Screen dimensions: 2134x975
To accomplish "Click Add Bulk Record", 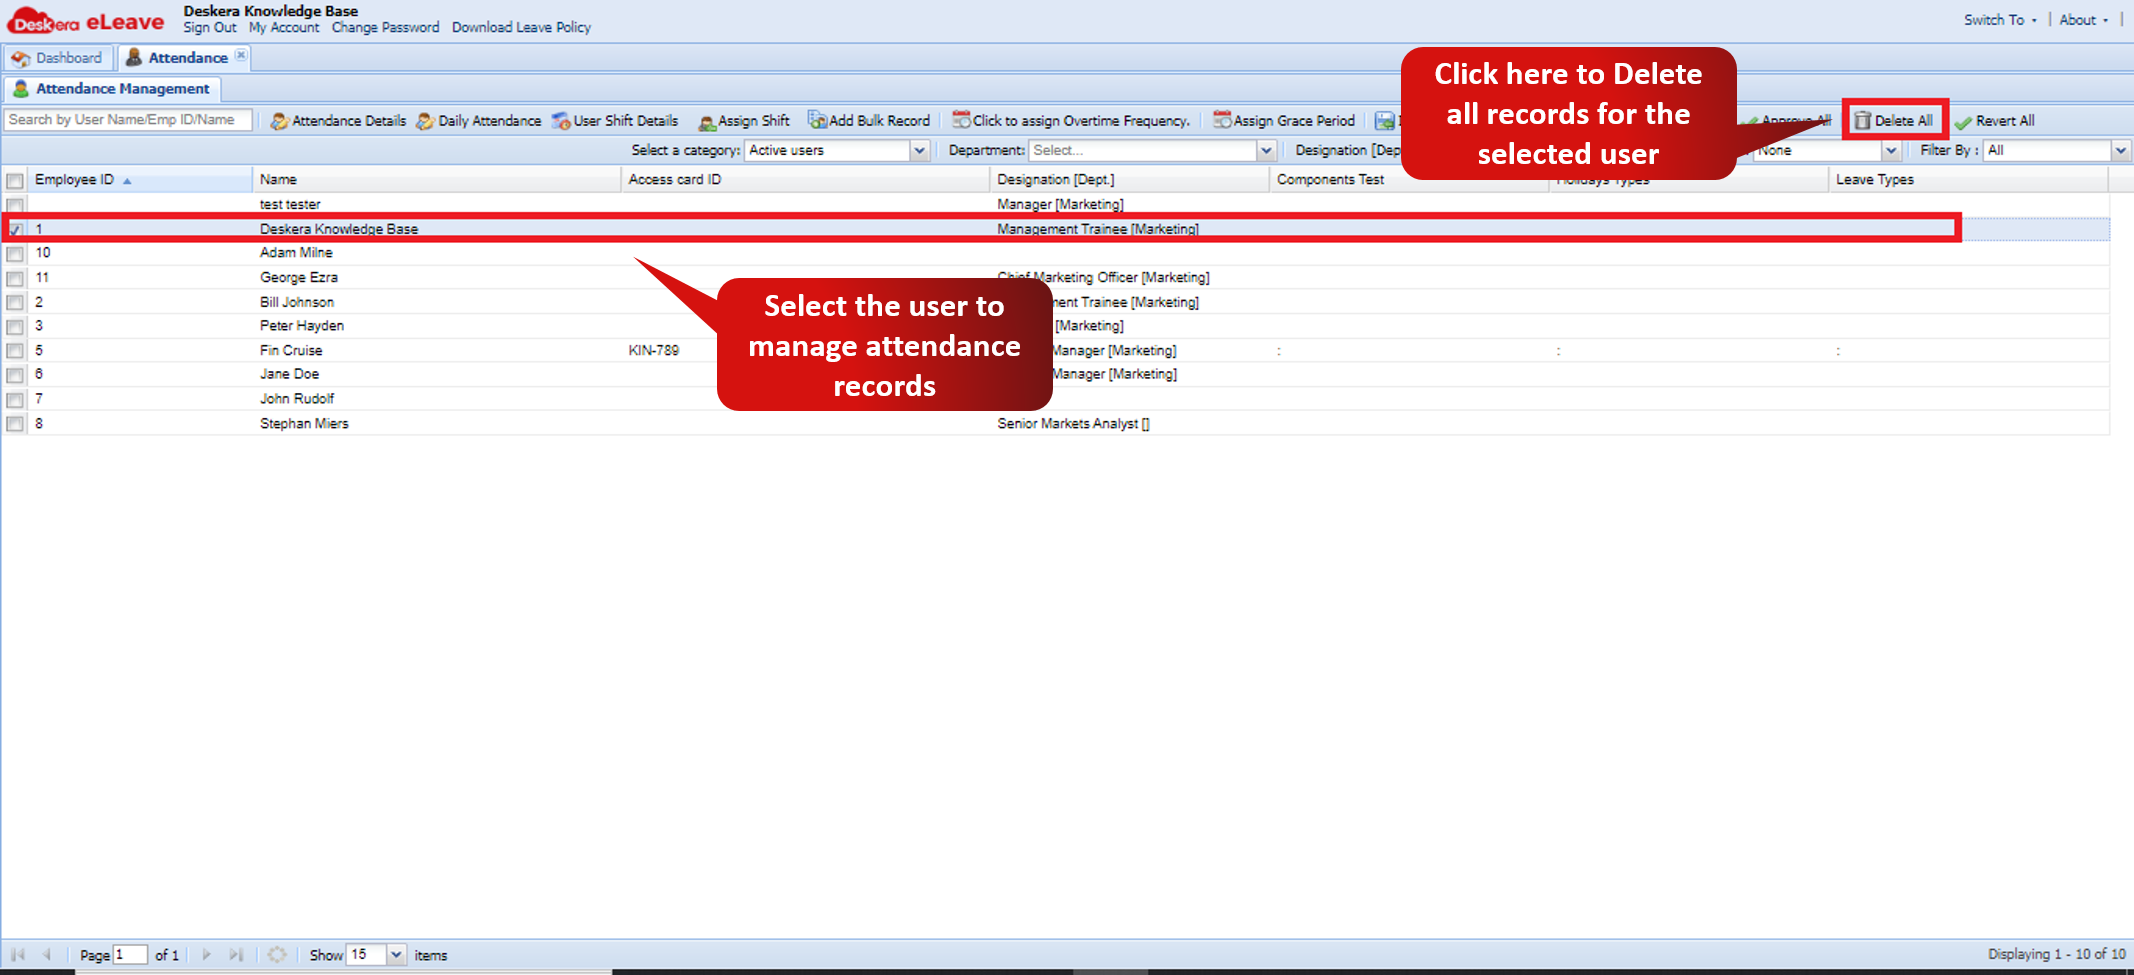I will tap(869, 121).
